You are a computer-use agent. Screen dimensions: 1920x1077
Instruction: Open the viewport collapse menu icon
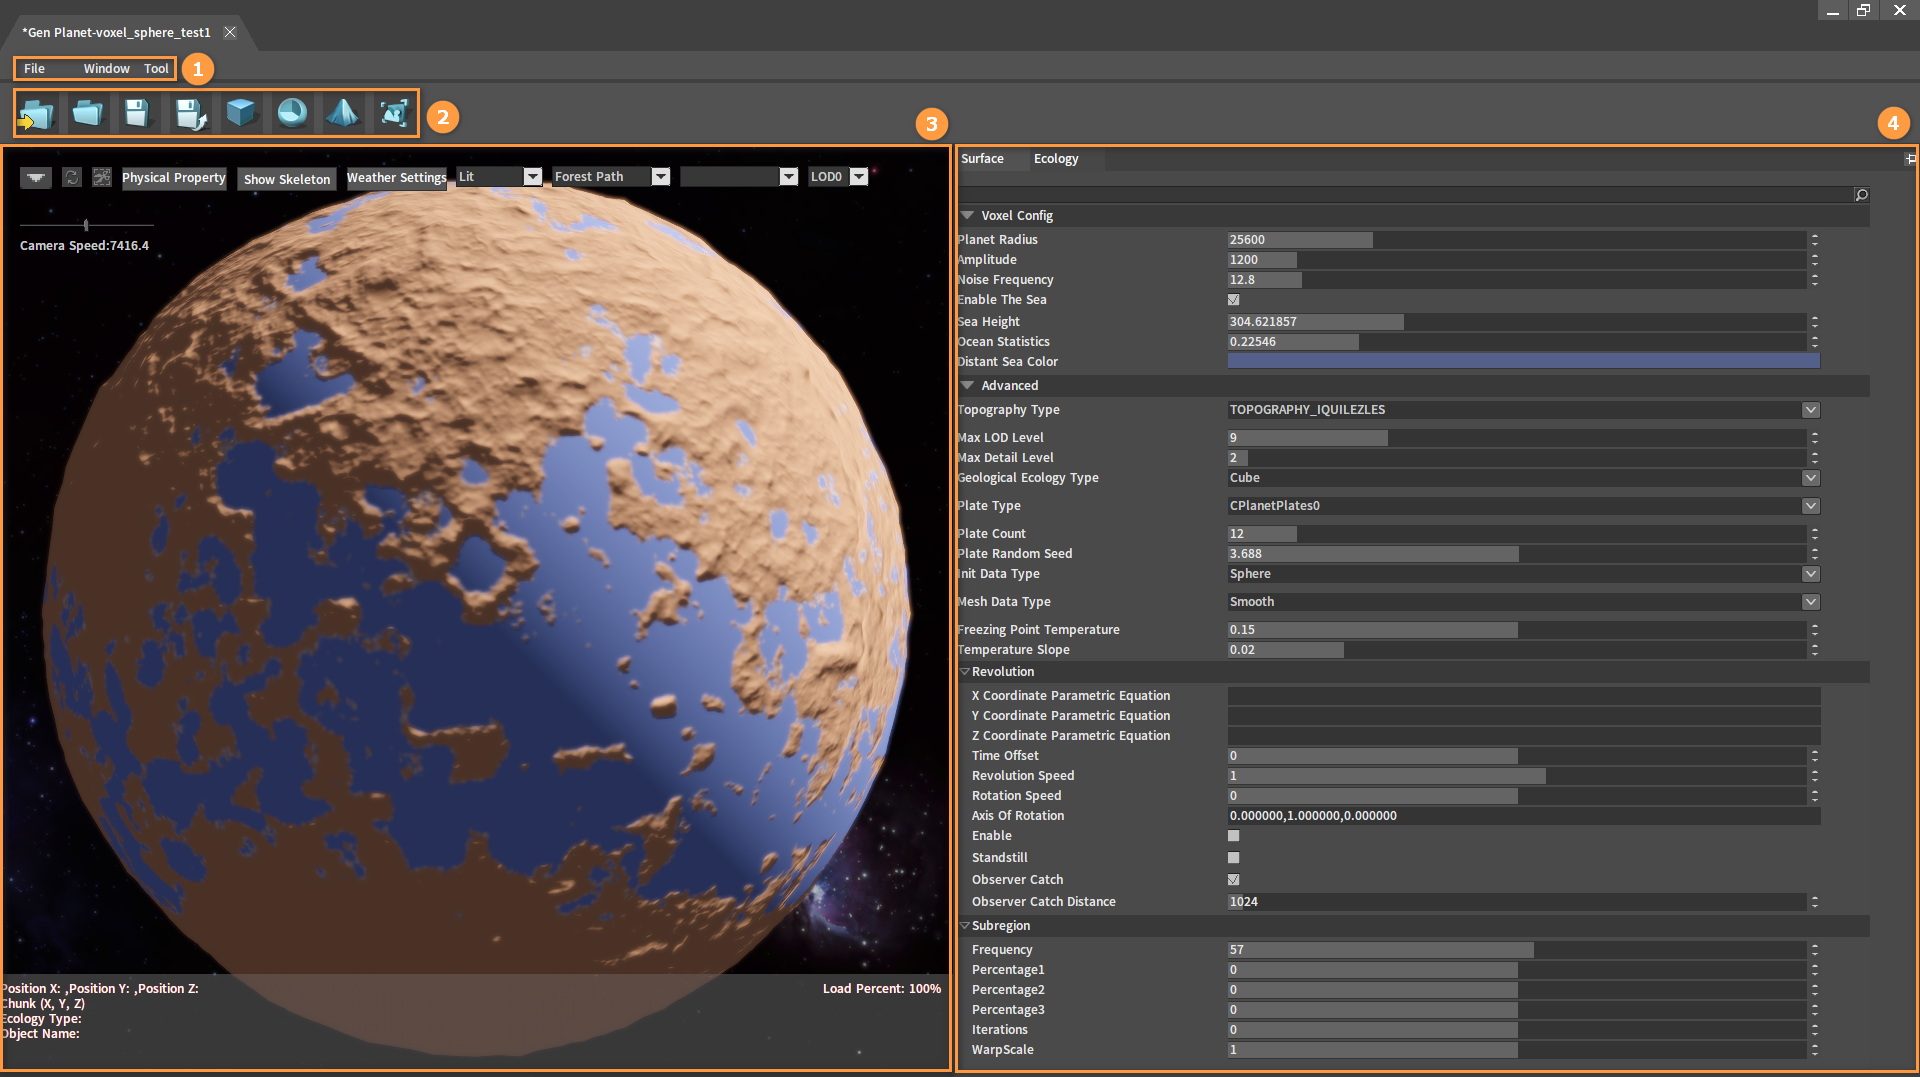tap(36, 177)
